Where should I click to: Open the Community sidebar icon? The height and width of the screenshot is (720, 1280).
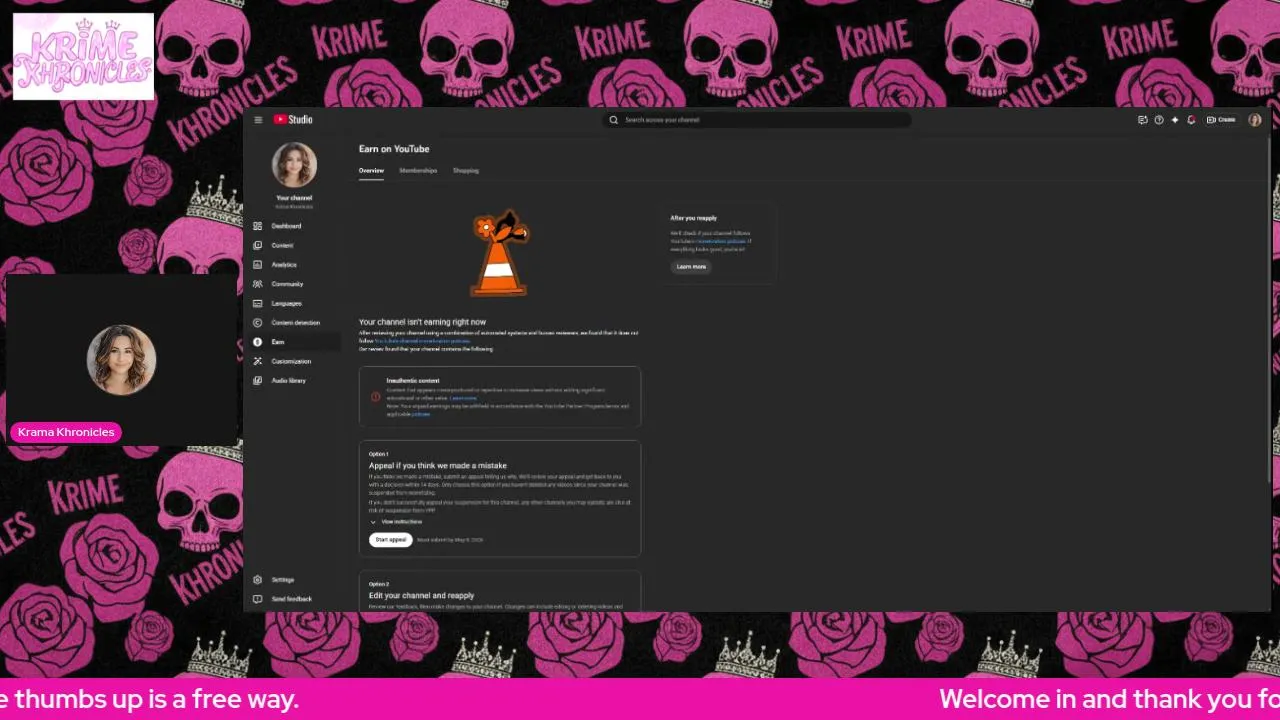click(x=258, y=284)
